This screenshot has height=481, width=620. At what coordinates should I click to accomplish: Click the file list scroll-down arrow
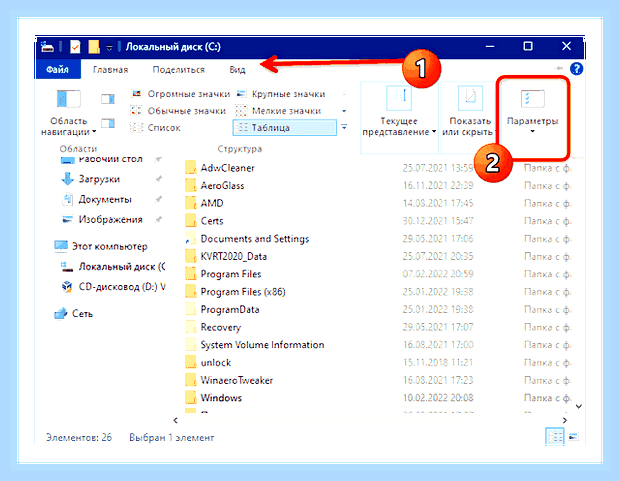click(x=579, y=406)
